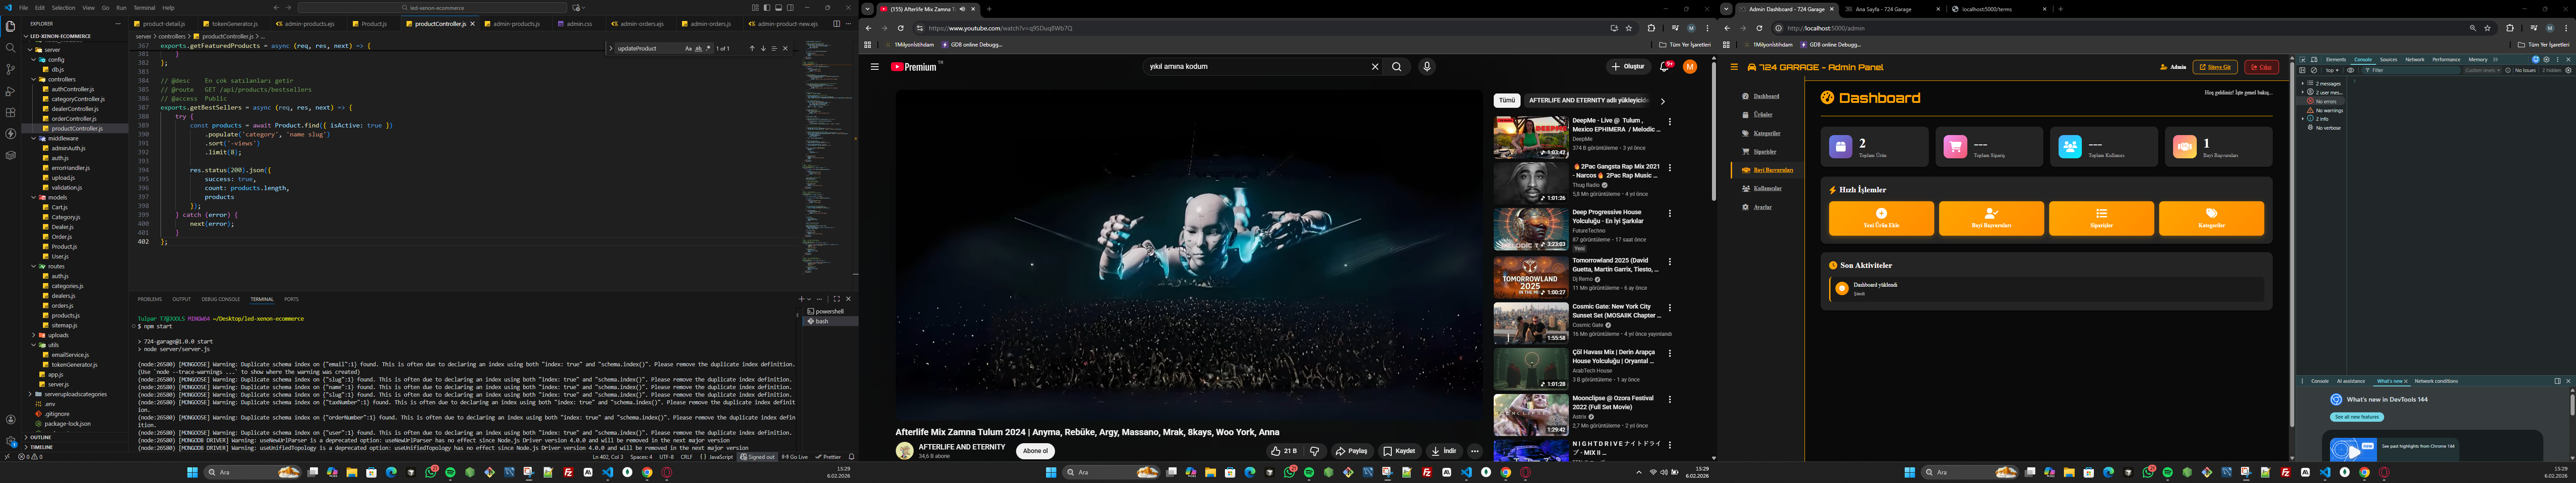The width and height of the screenshot is (2576, 483).
Task: Dislike the Afterlife Mix video
Action: [1315, 451]
